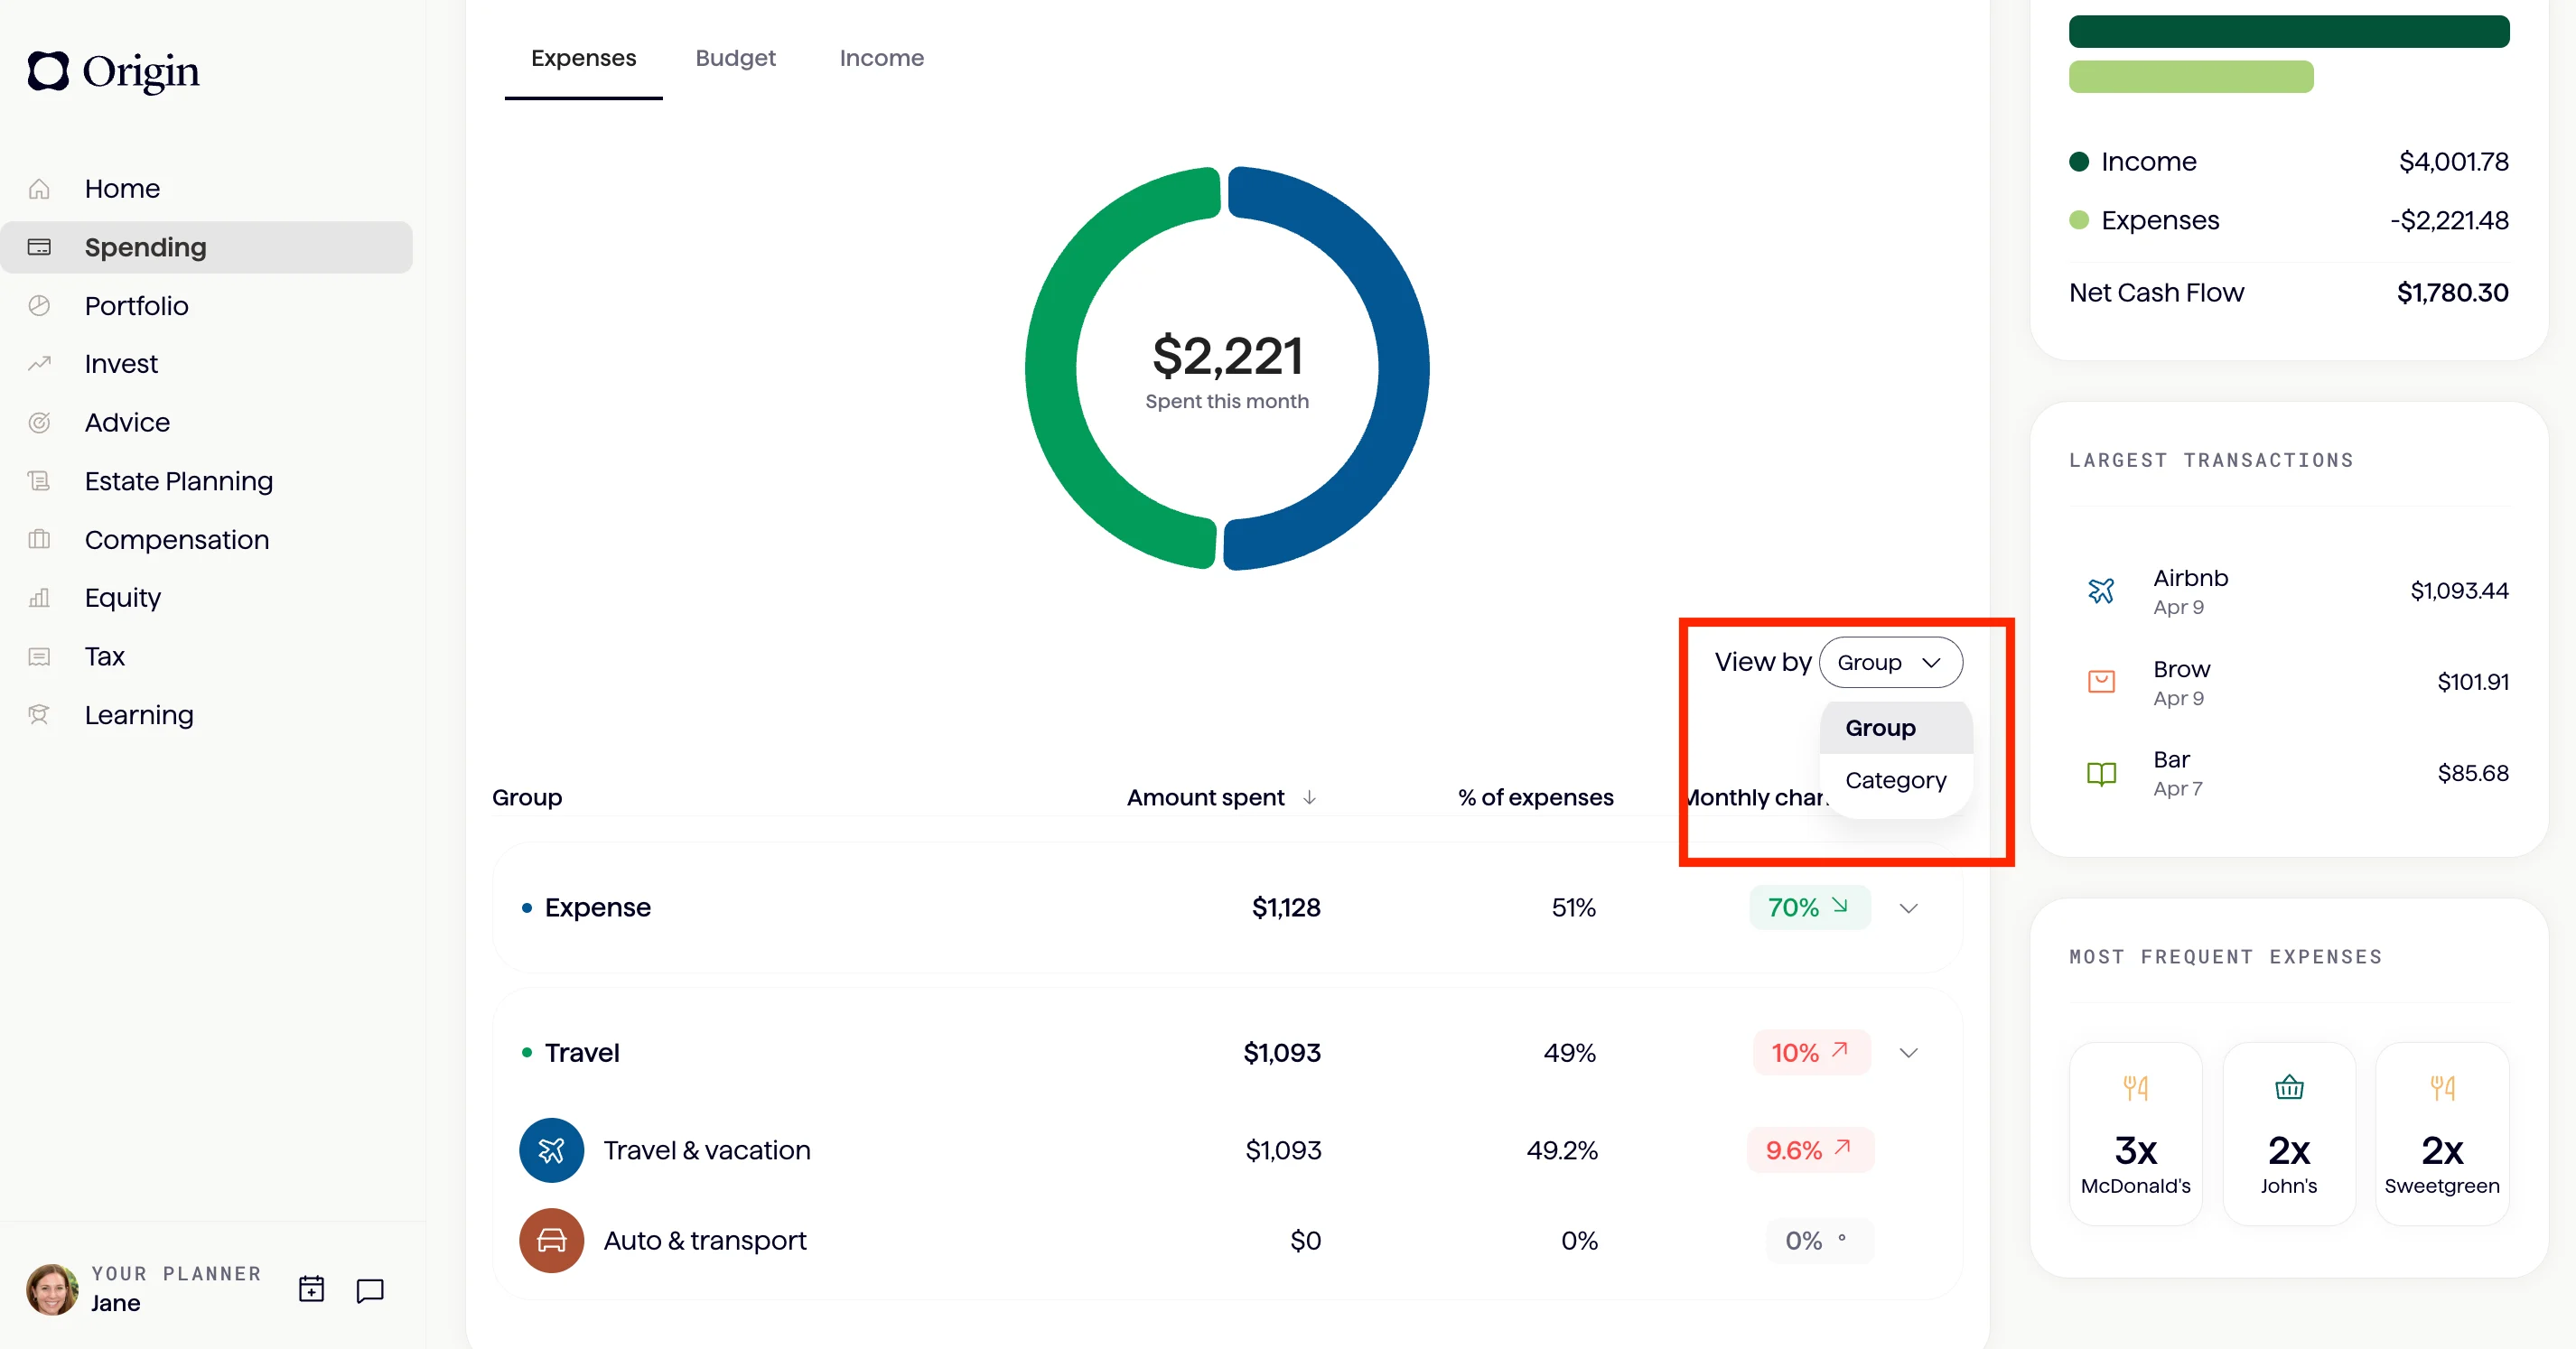Open the chat message icon beside planner
Viewport: 2576px width, 1349px height.
click(370, 1290)
